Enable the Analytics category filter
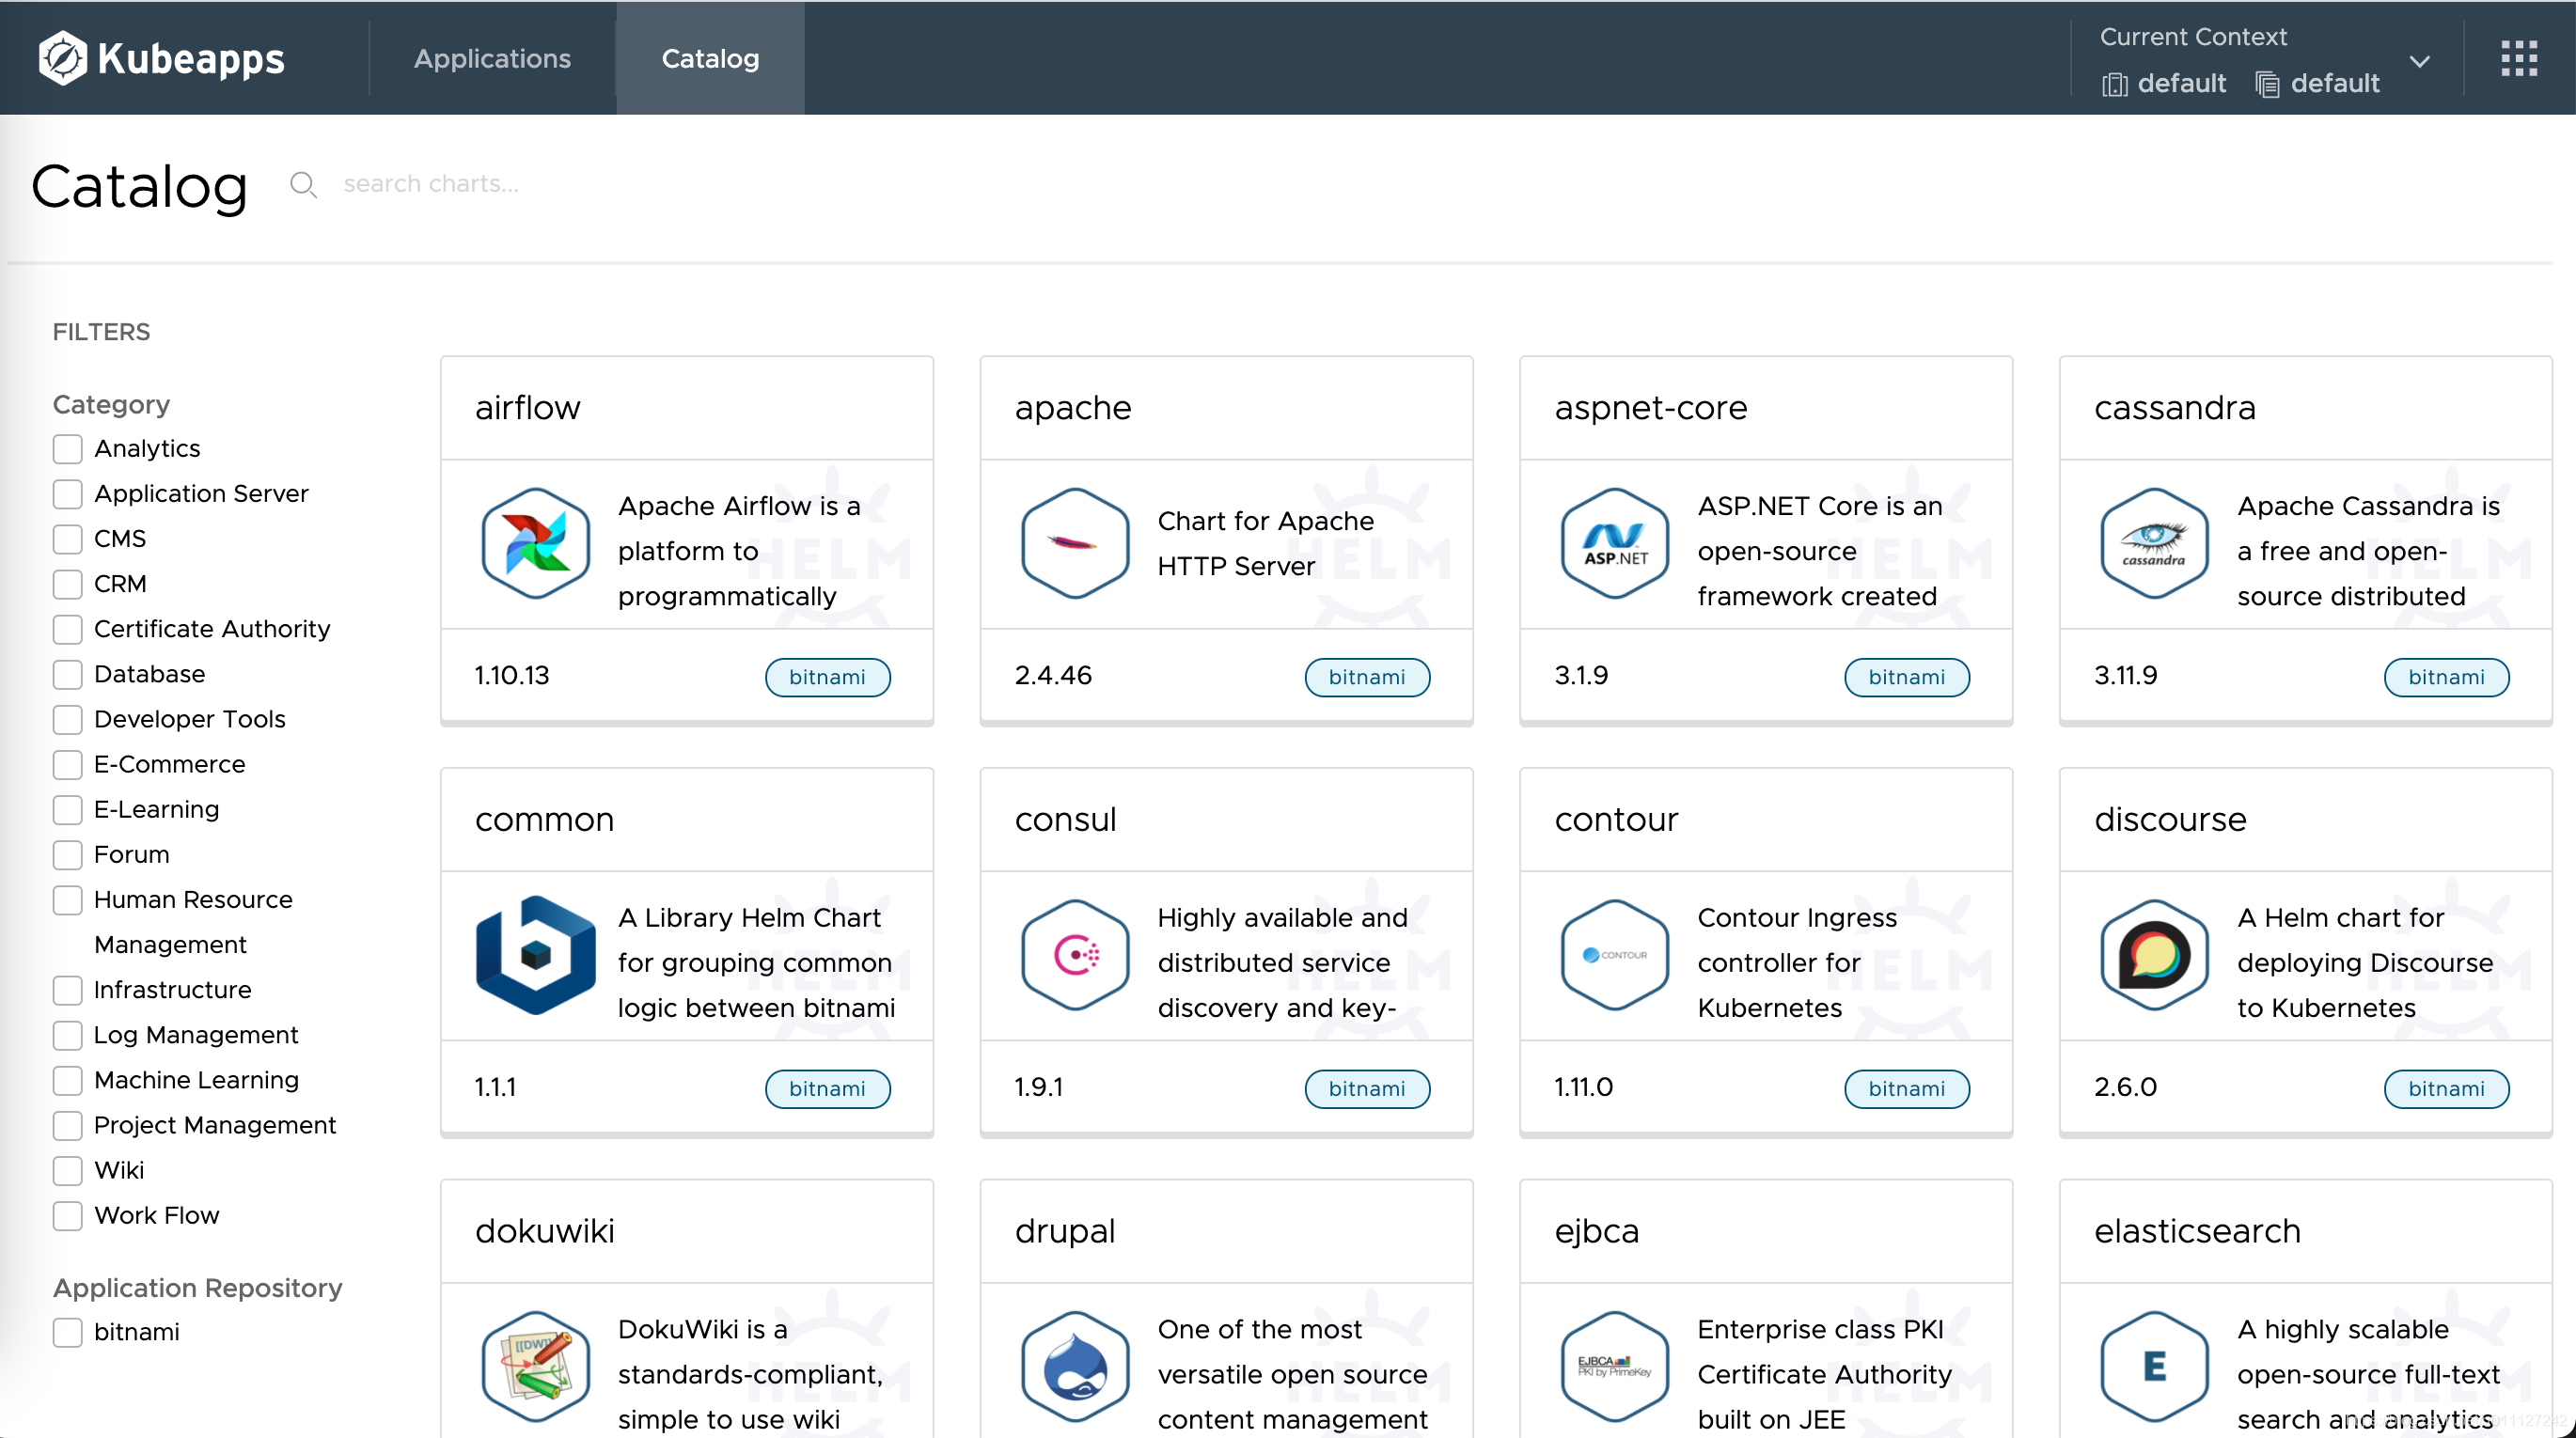The width and height of the screenshot is (2576, 1438). point(68,447)
